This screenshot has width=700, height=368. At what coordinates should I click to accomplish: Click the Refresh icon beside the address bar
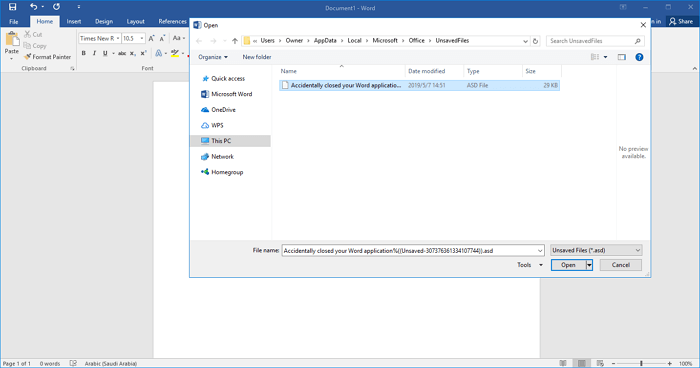pos(535,41)
